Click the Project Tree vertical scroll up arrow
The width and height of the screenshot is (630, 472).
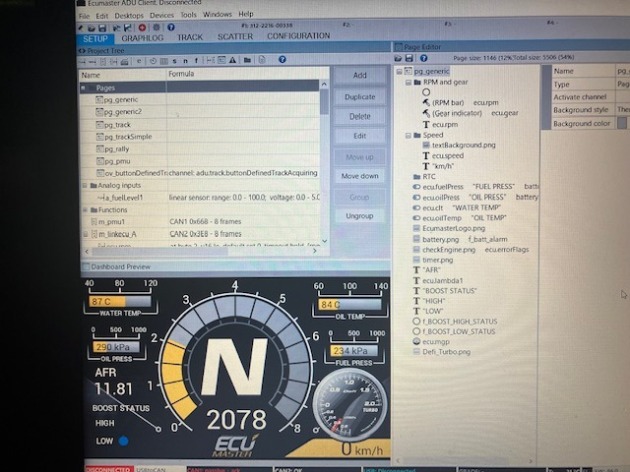(x=324, y=84)
